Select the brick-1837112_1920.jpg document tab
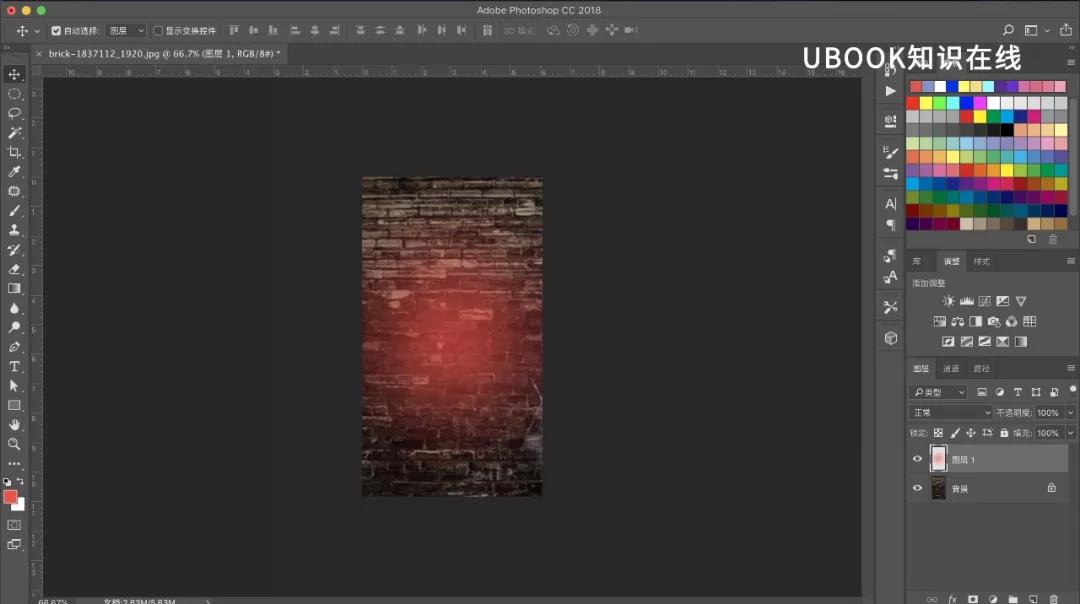Image resolution: width=1080 pixels, height=604 pixels. click(x=164, y=53)
